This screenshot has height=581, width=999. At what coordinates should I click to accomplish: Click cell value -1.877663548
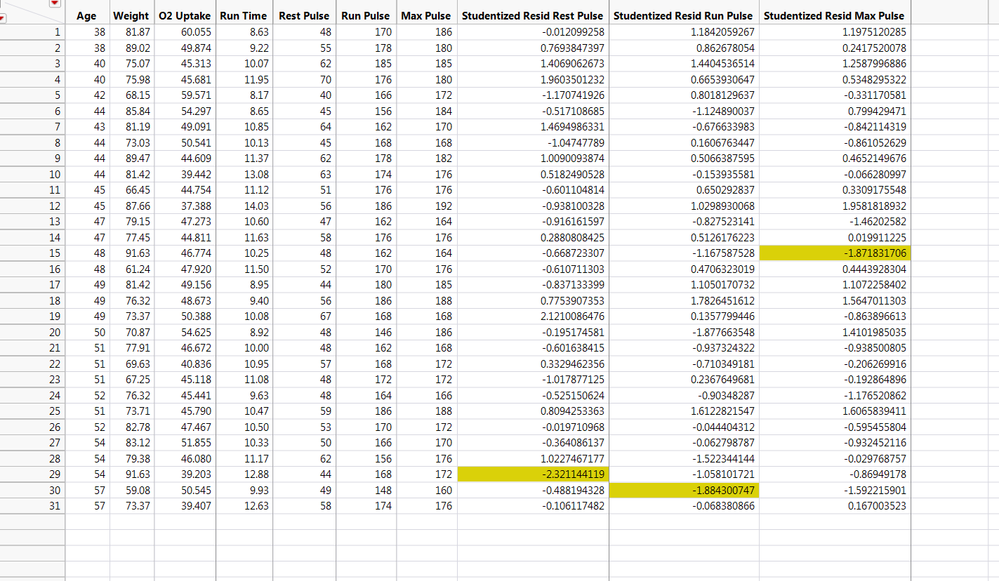pyautogui.click(x=723, y=333)
